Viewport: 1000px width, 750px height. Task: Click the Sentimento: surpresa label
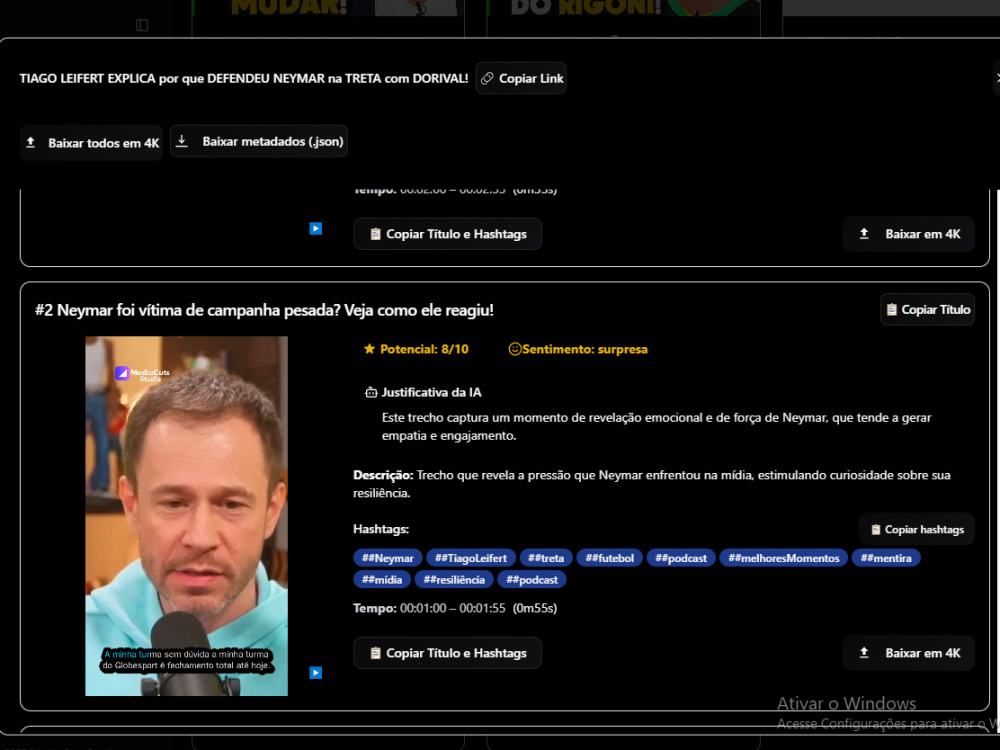[578, 349]
